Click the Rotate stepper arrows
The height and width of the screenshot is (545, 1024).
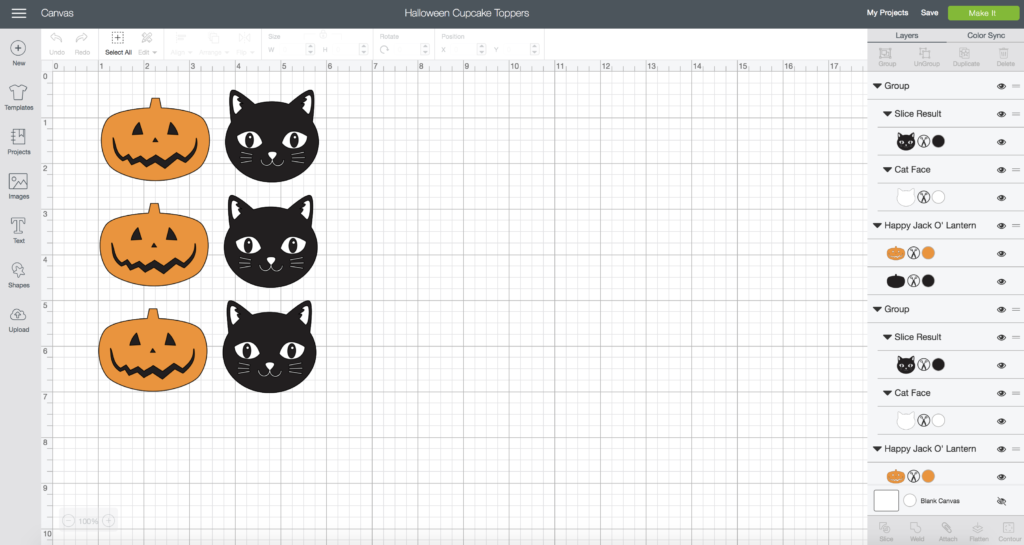pos(425,50)
